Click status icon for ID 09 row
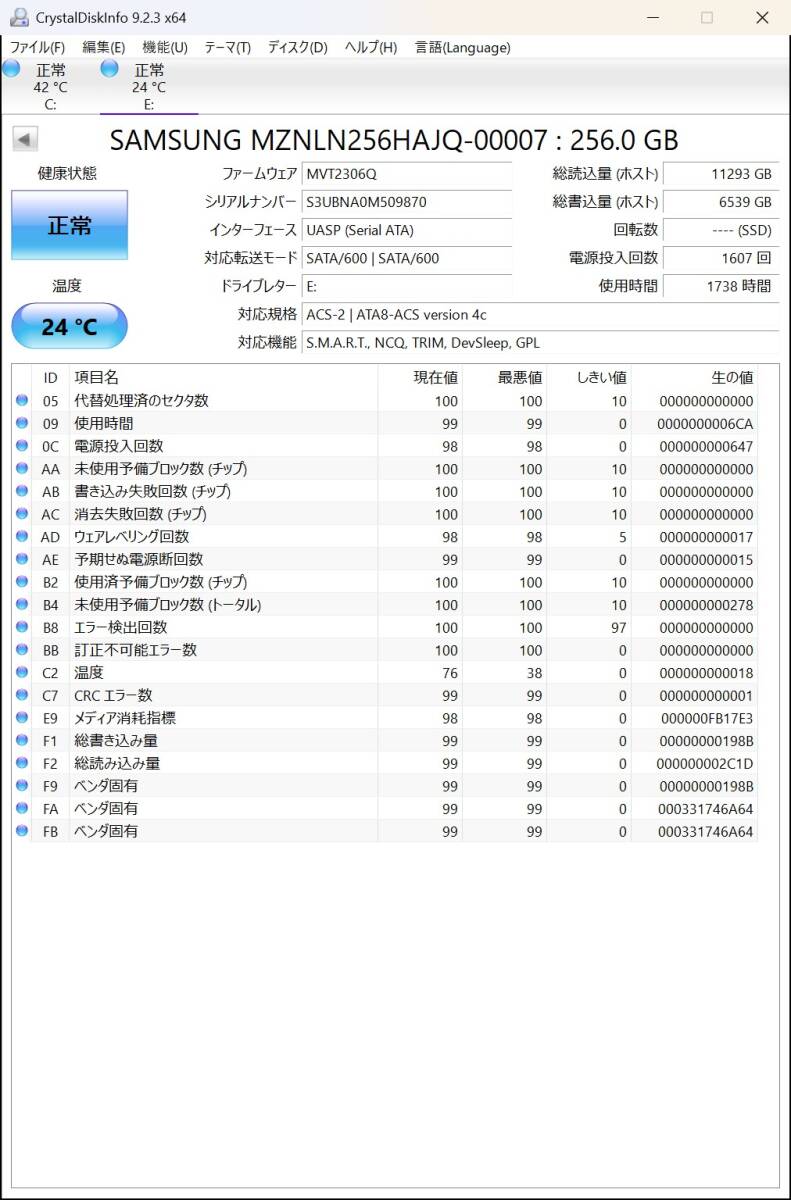Image resolution: width=791 pixels, height=1200 pixels. 22,423
